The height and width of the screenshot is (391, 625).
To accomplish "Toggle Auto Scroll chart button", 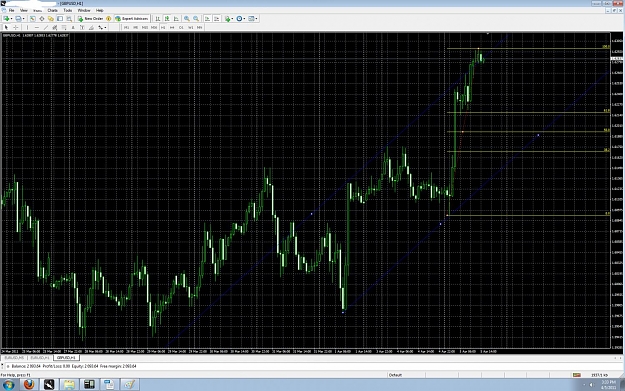I will 207,19.
